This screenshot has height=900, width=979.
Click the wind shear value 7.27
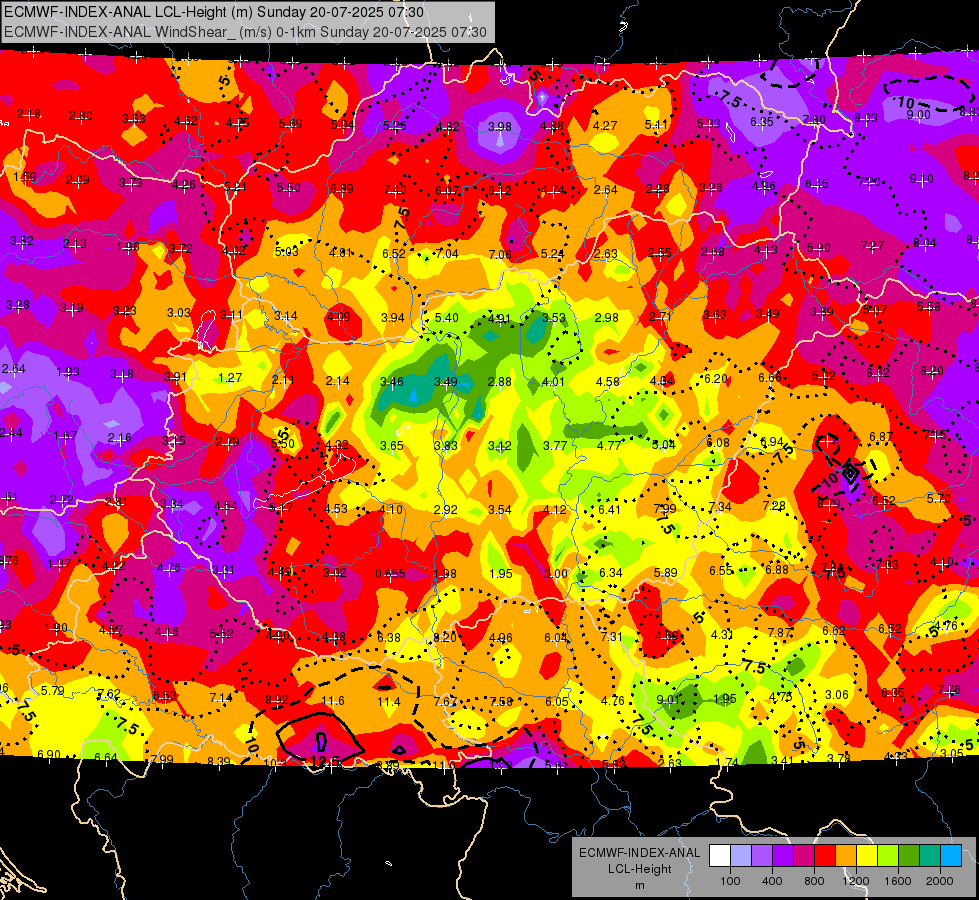[x=872, y=245]
